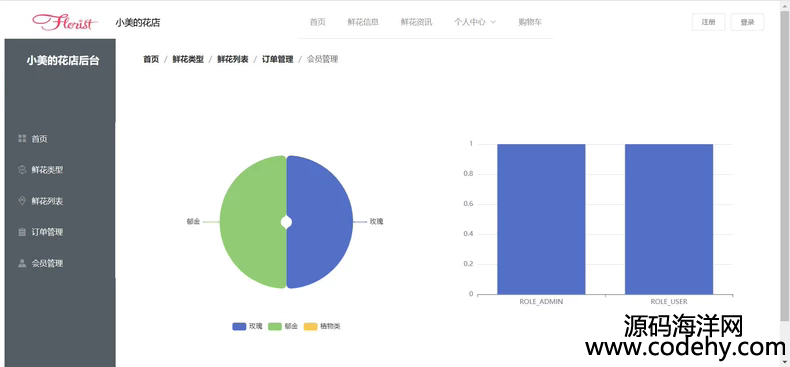790x367 pixels.
Task: Click the 订单管理 clipboard icon
Action: pyautogui.click(x=22, y=232)
